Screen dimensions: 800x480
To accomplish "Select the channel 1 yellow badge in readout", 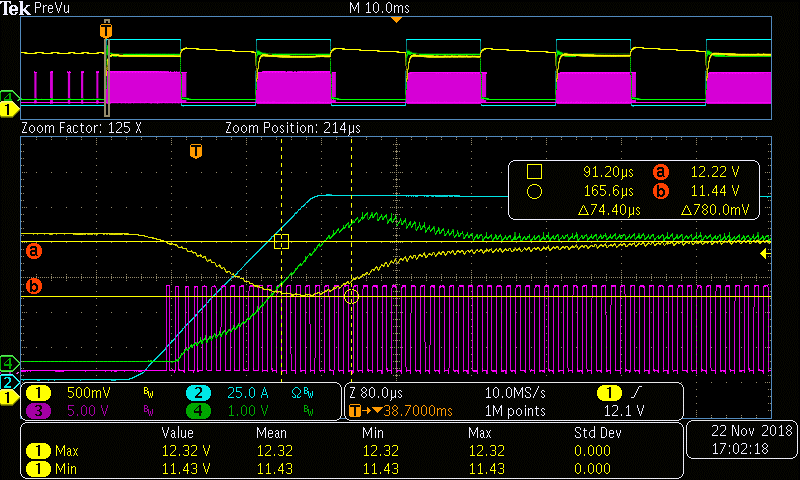I will [x=38, y=393].
